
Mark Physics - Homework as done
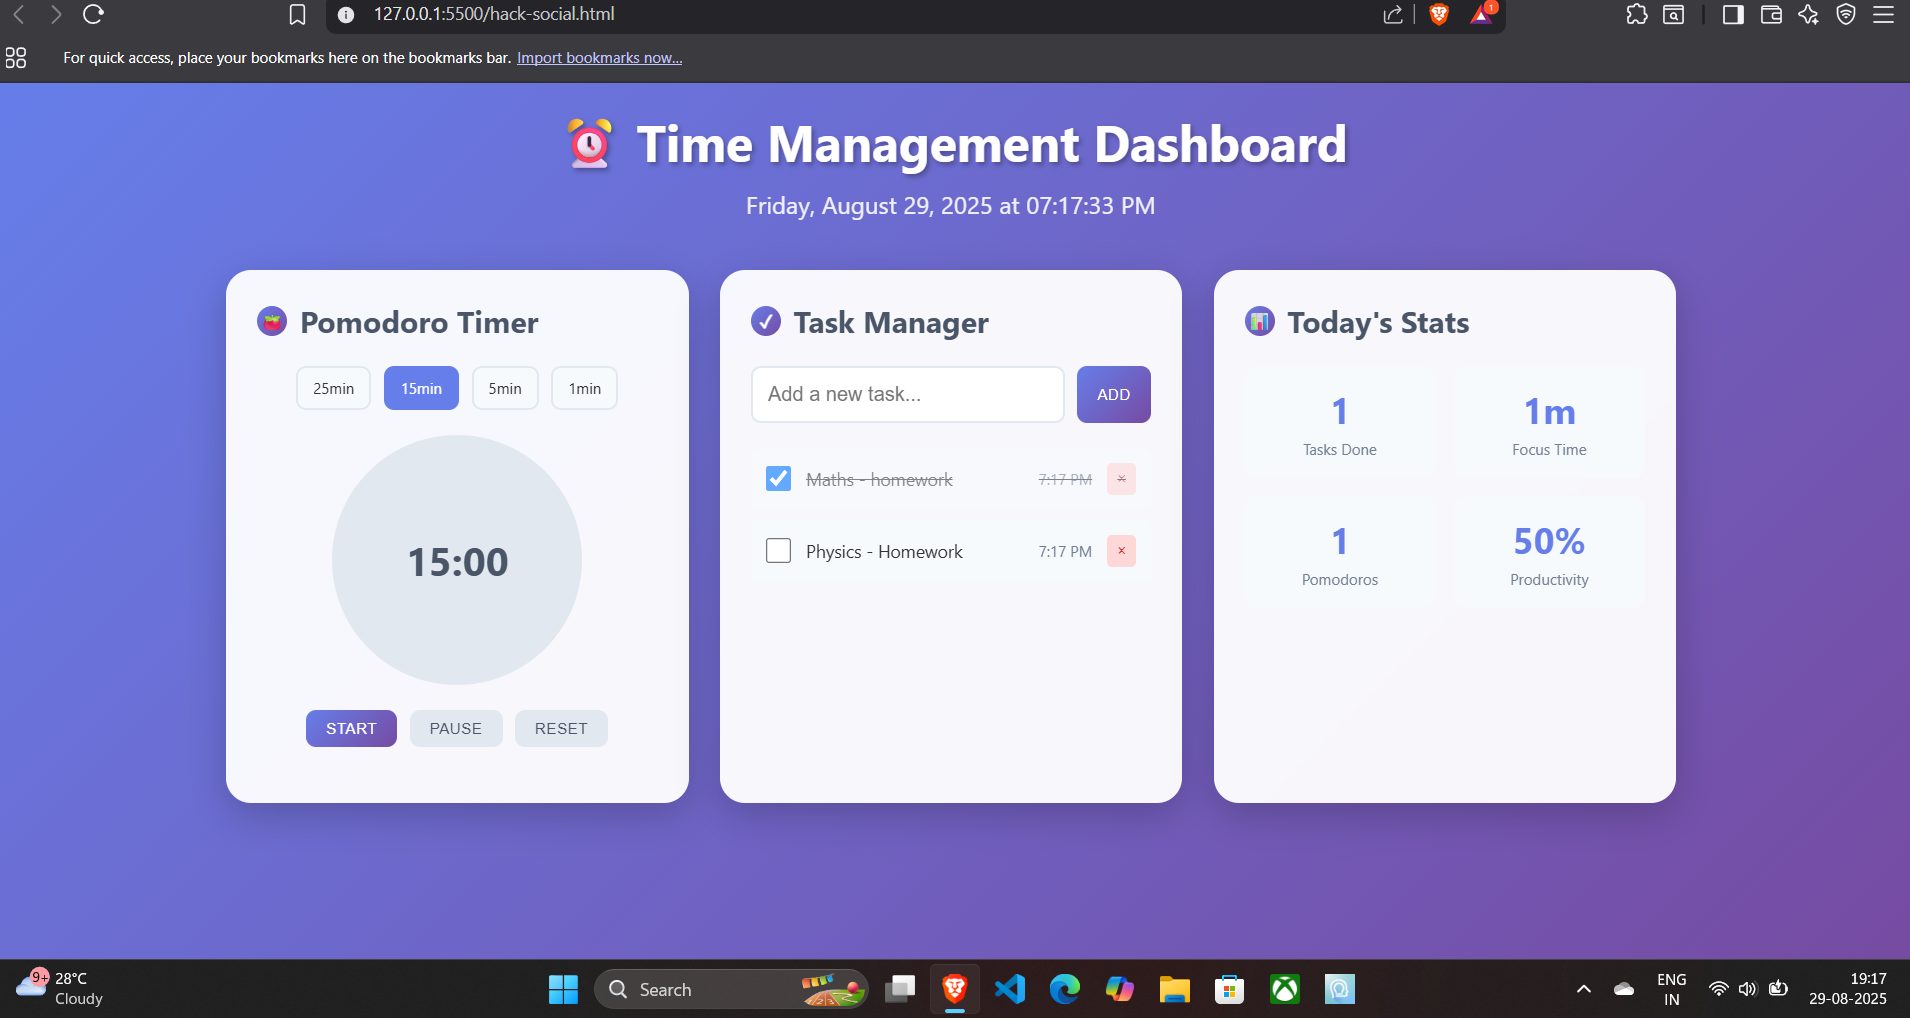coord(779,550)
